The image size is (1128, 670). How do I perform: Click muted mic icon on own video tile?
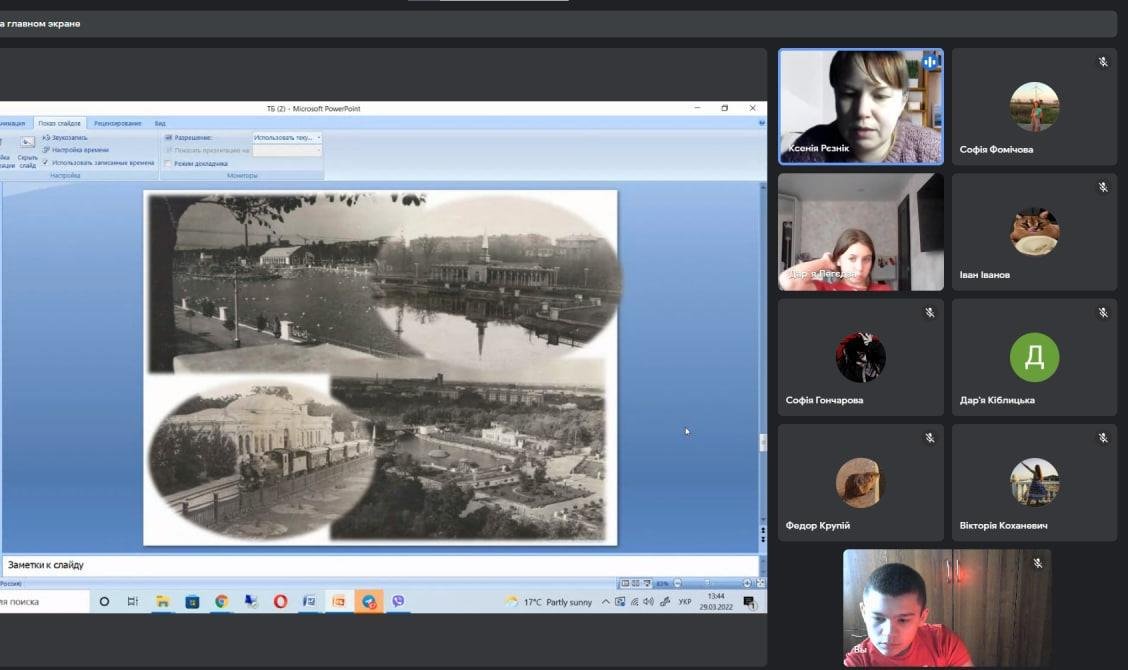1037,563
